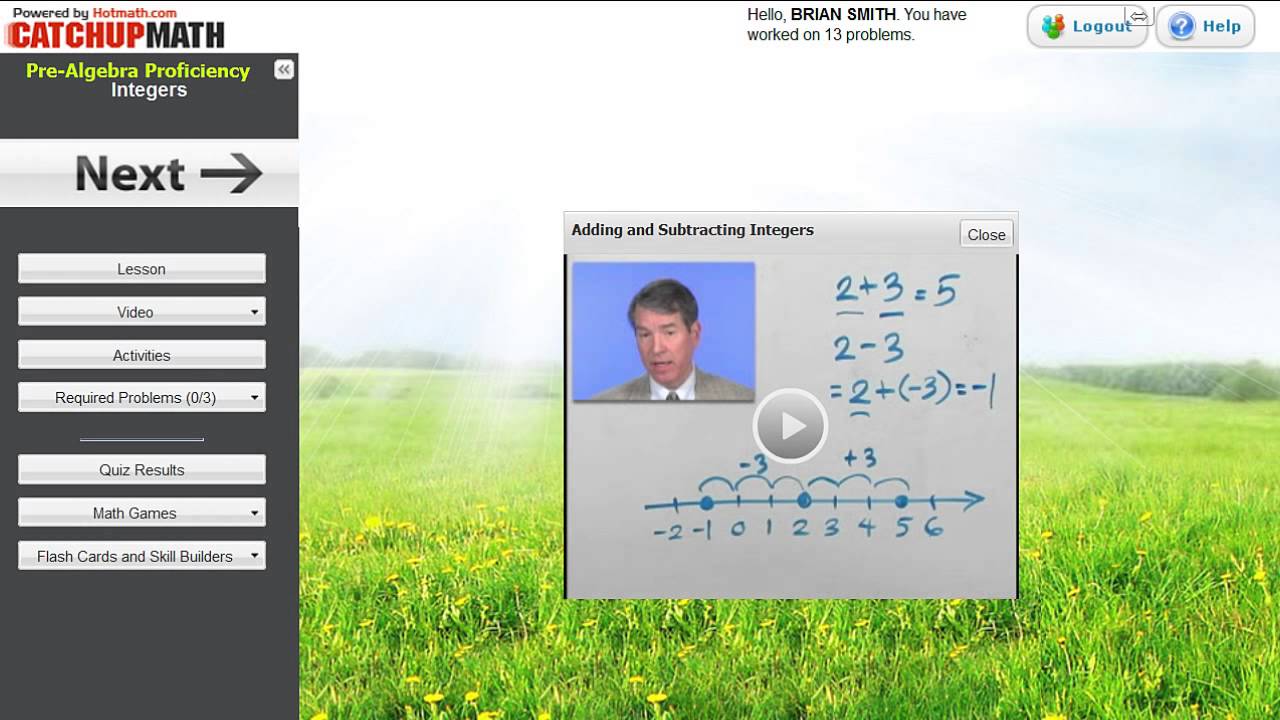Open the Activities button

142,355
